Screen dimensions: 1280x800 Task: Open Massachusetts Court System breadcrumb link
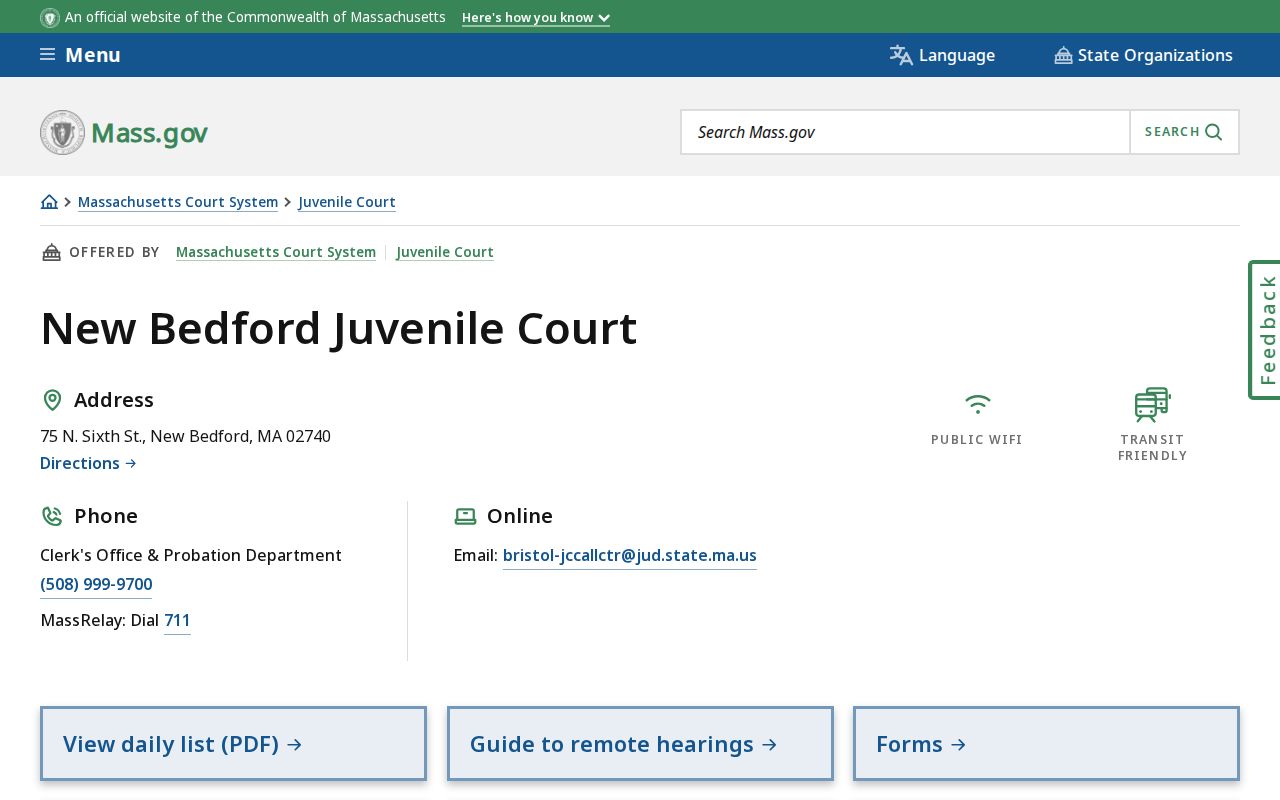coord(178,202)
